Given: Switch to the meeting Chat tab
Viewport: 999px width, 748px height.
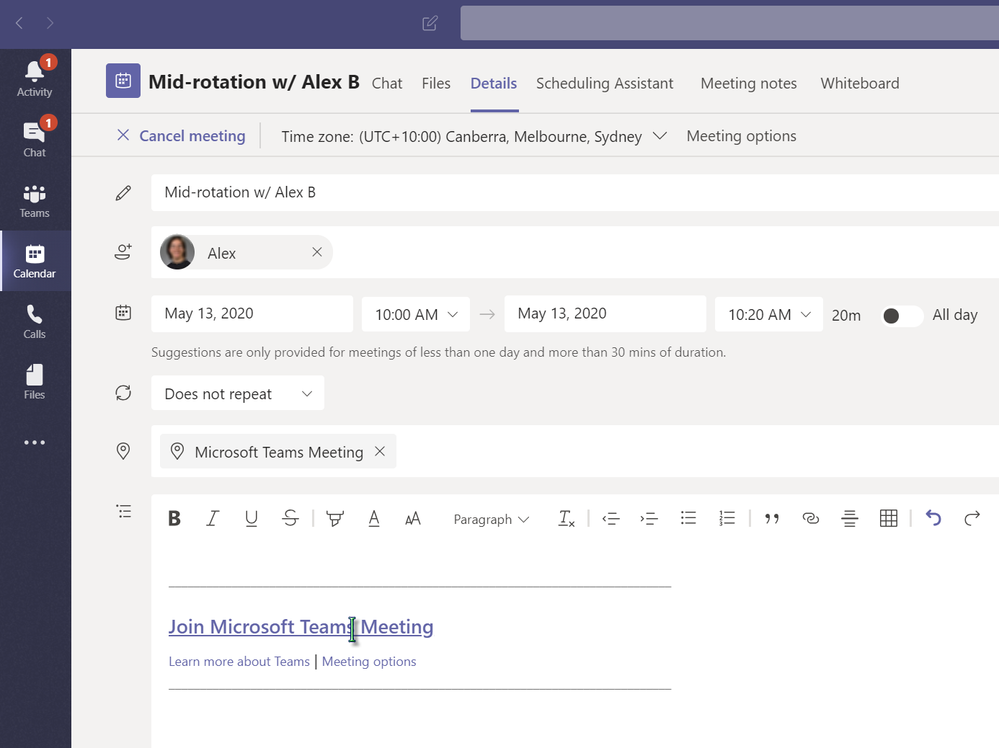Looking at the screenshot, I should (x=387, y=83).
